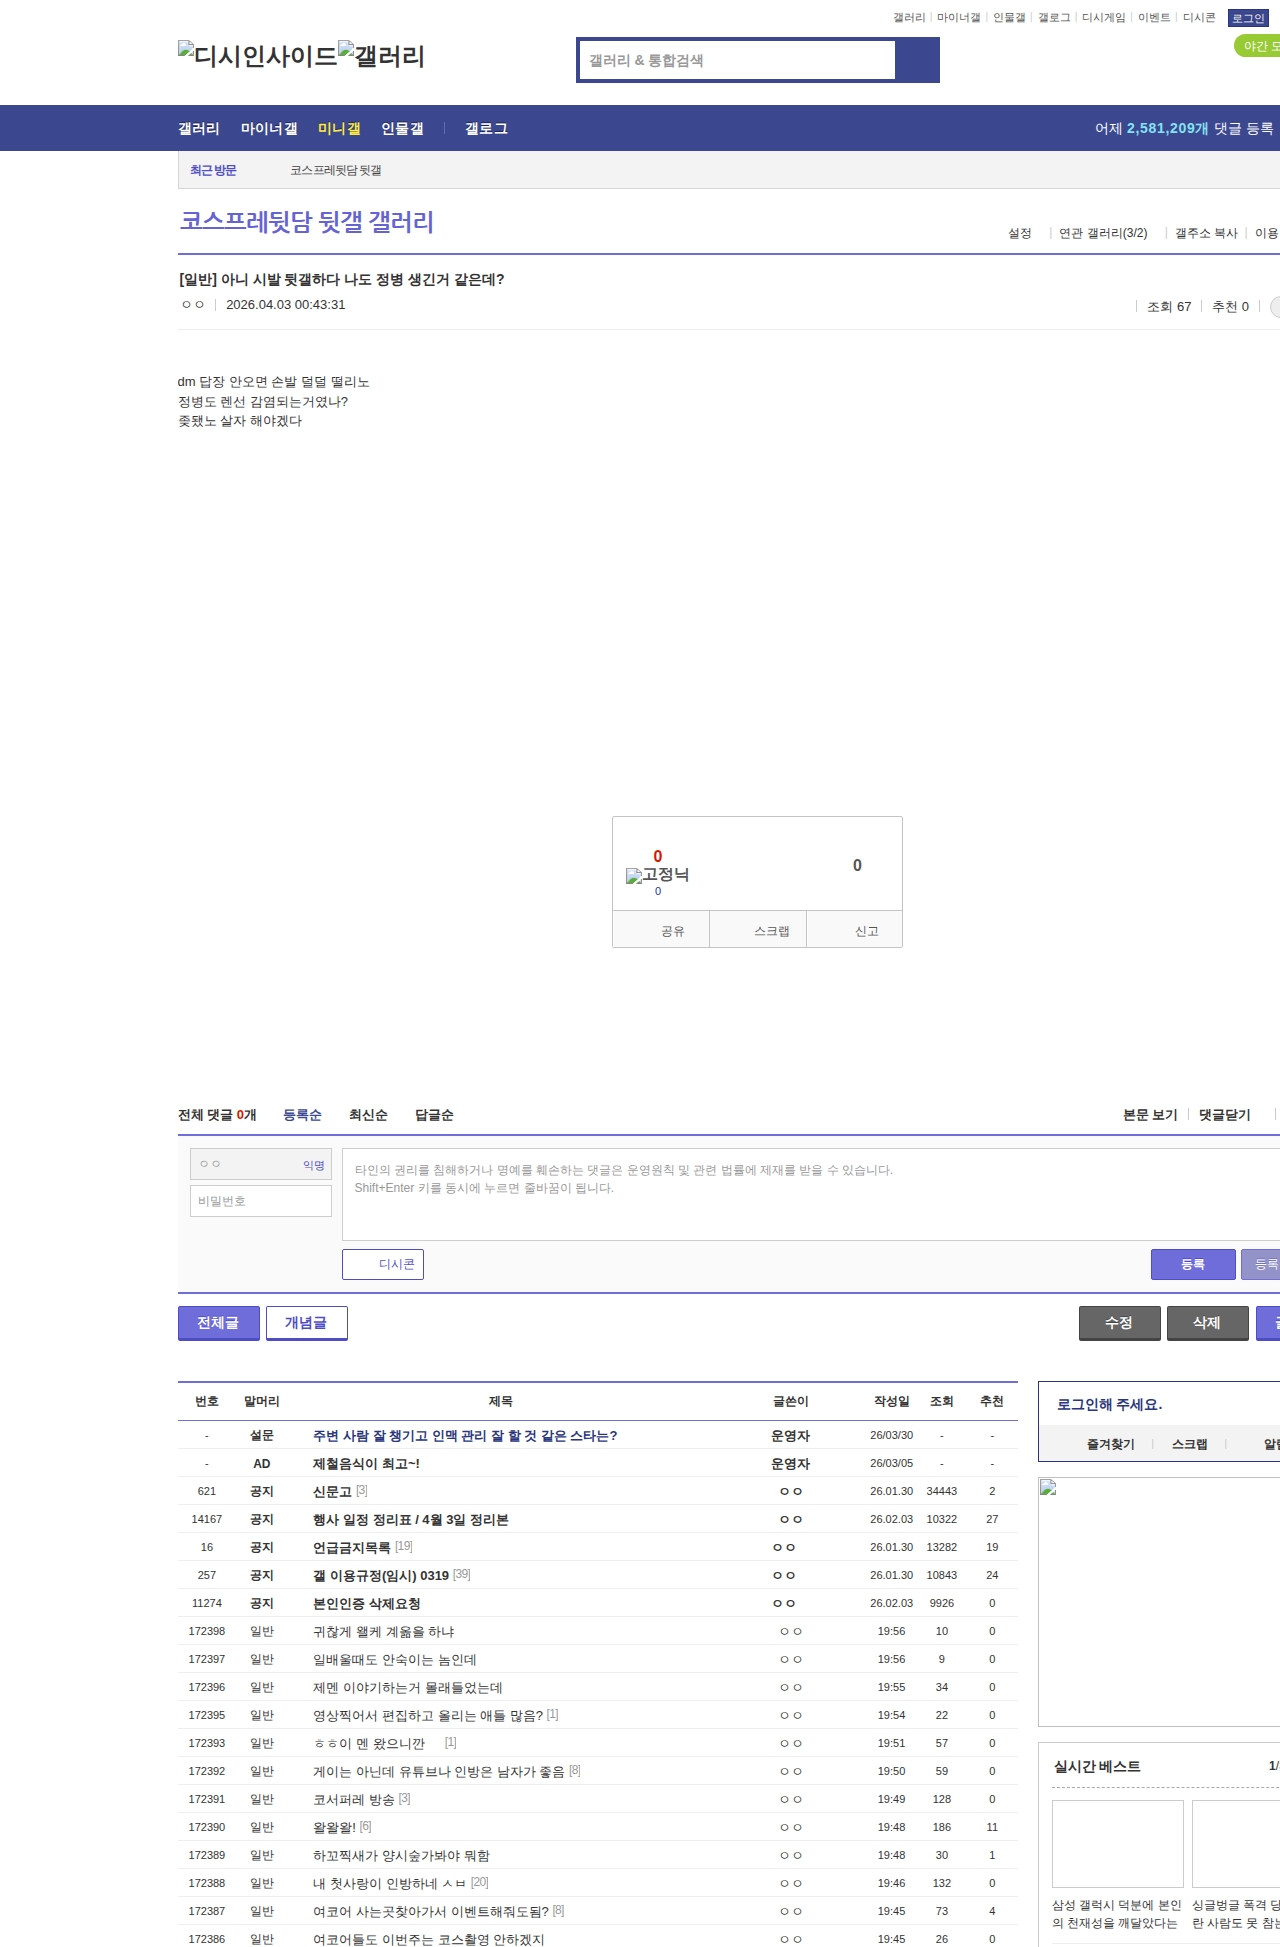1280x1947 pixels.
Task: Open 실시간 베스트 thumbnail for 삼성 갤럭시
Action: [x=1118, y=1844]
